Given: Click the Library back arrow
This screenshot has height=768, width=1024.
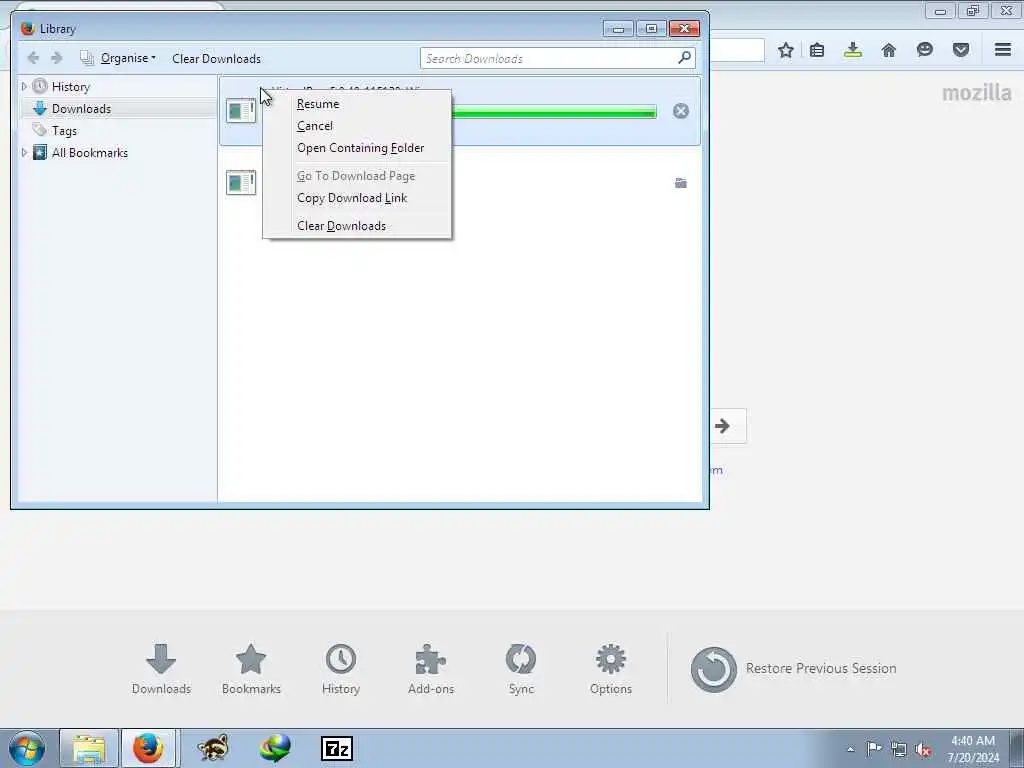Looking at the screenshot, I should 33,58.
